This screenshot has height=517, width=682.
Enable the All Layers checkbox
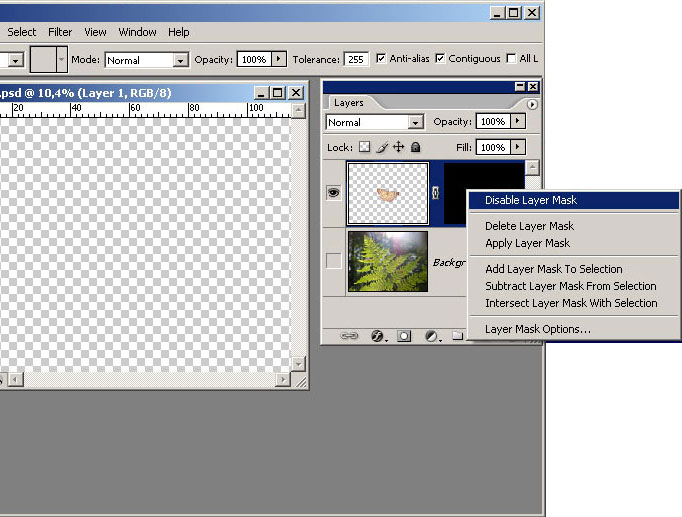[x=512, y=58]
